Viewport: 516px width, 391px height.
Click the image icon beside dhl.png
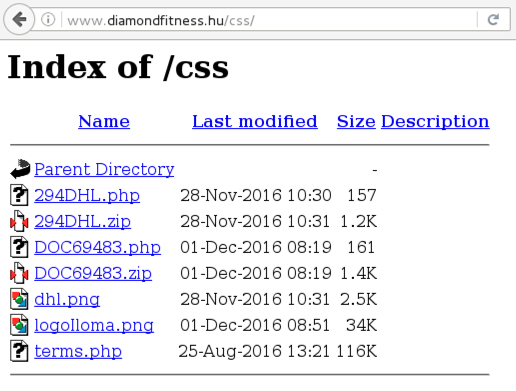point(19,299)
